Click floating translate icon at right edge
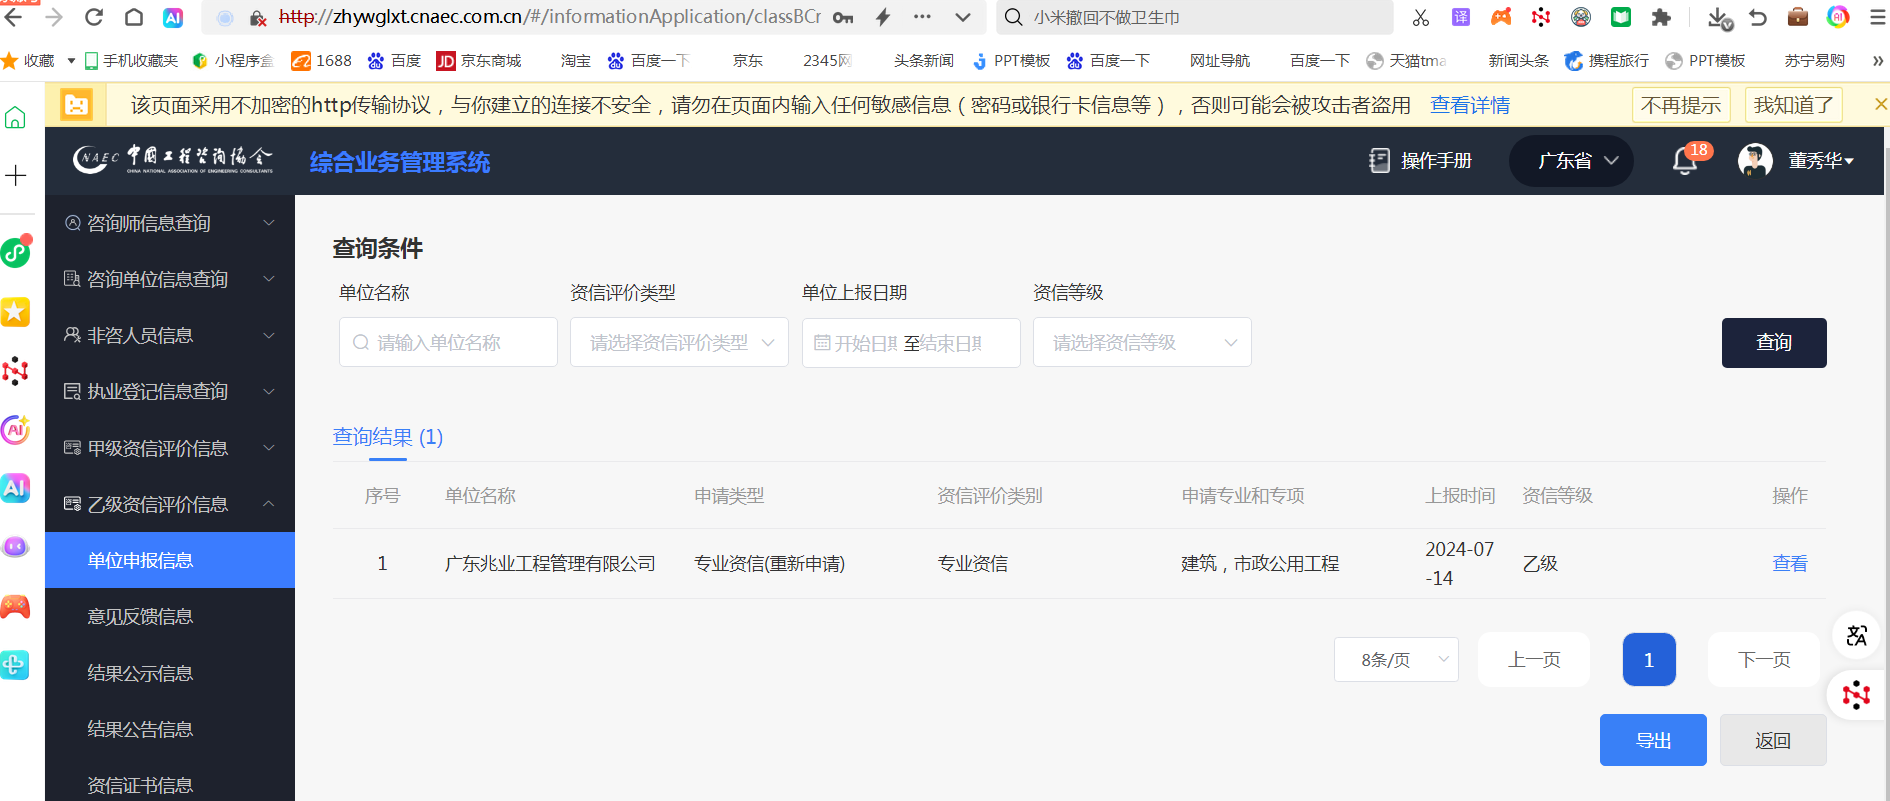This screenshot has height=801, width=1890. [x=1857, y=636]
